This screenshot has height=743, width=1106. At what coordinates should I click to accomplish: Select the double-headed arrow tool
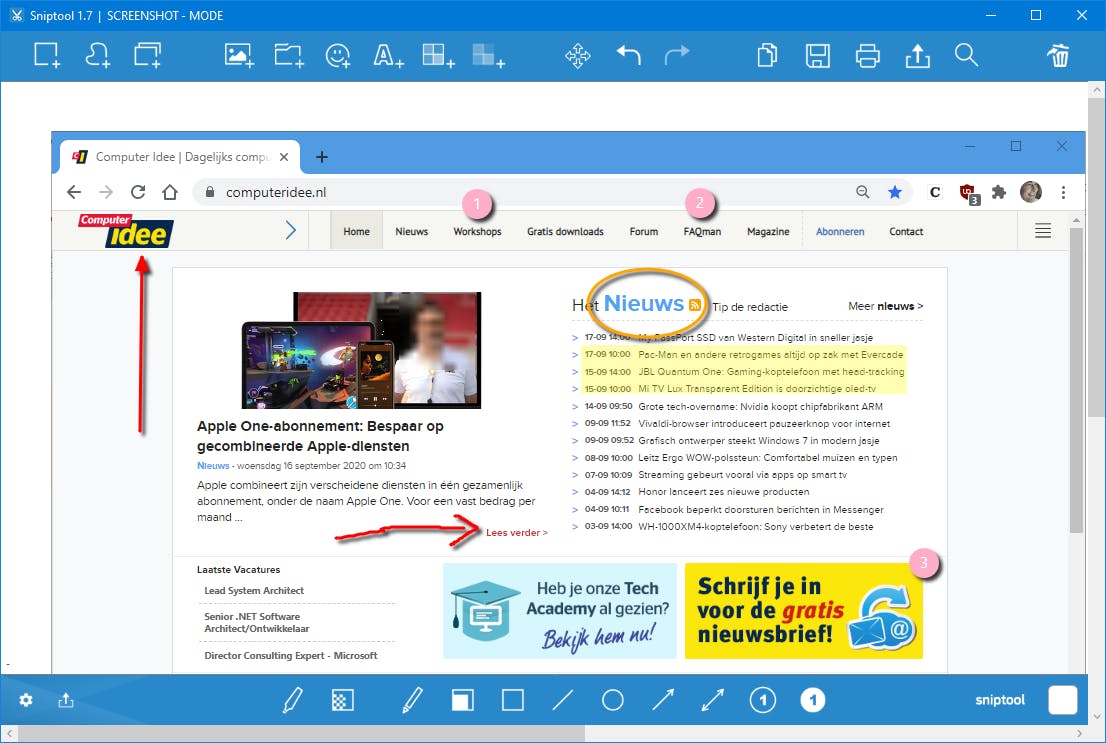coord(712,700)
